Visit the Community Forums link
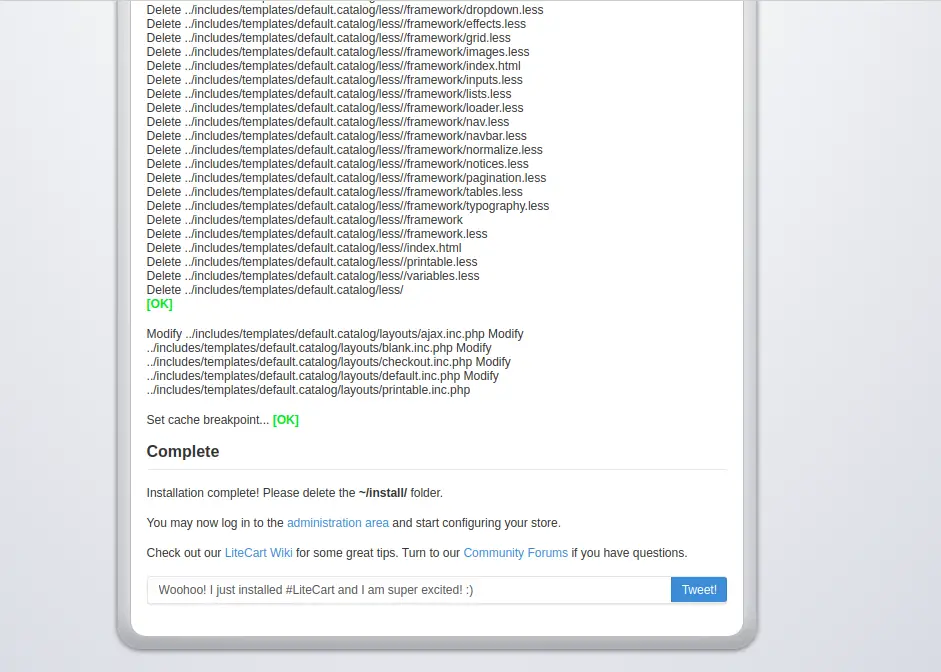The height and width of the screenshot is (672, 941). (x=516, y=553)
